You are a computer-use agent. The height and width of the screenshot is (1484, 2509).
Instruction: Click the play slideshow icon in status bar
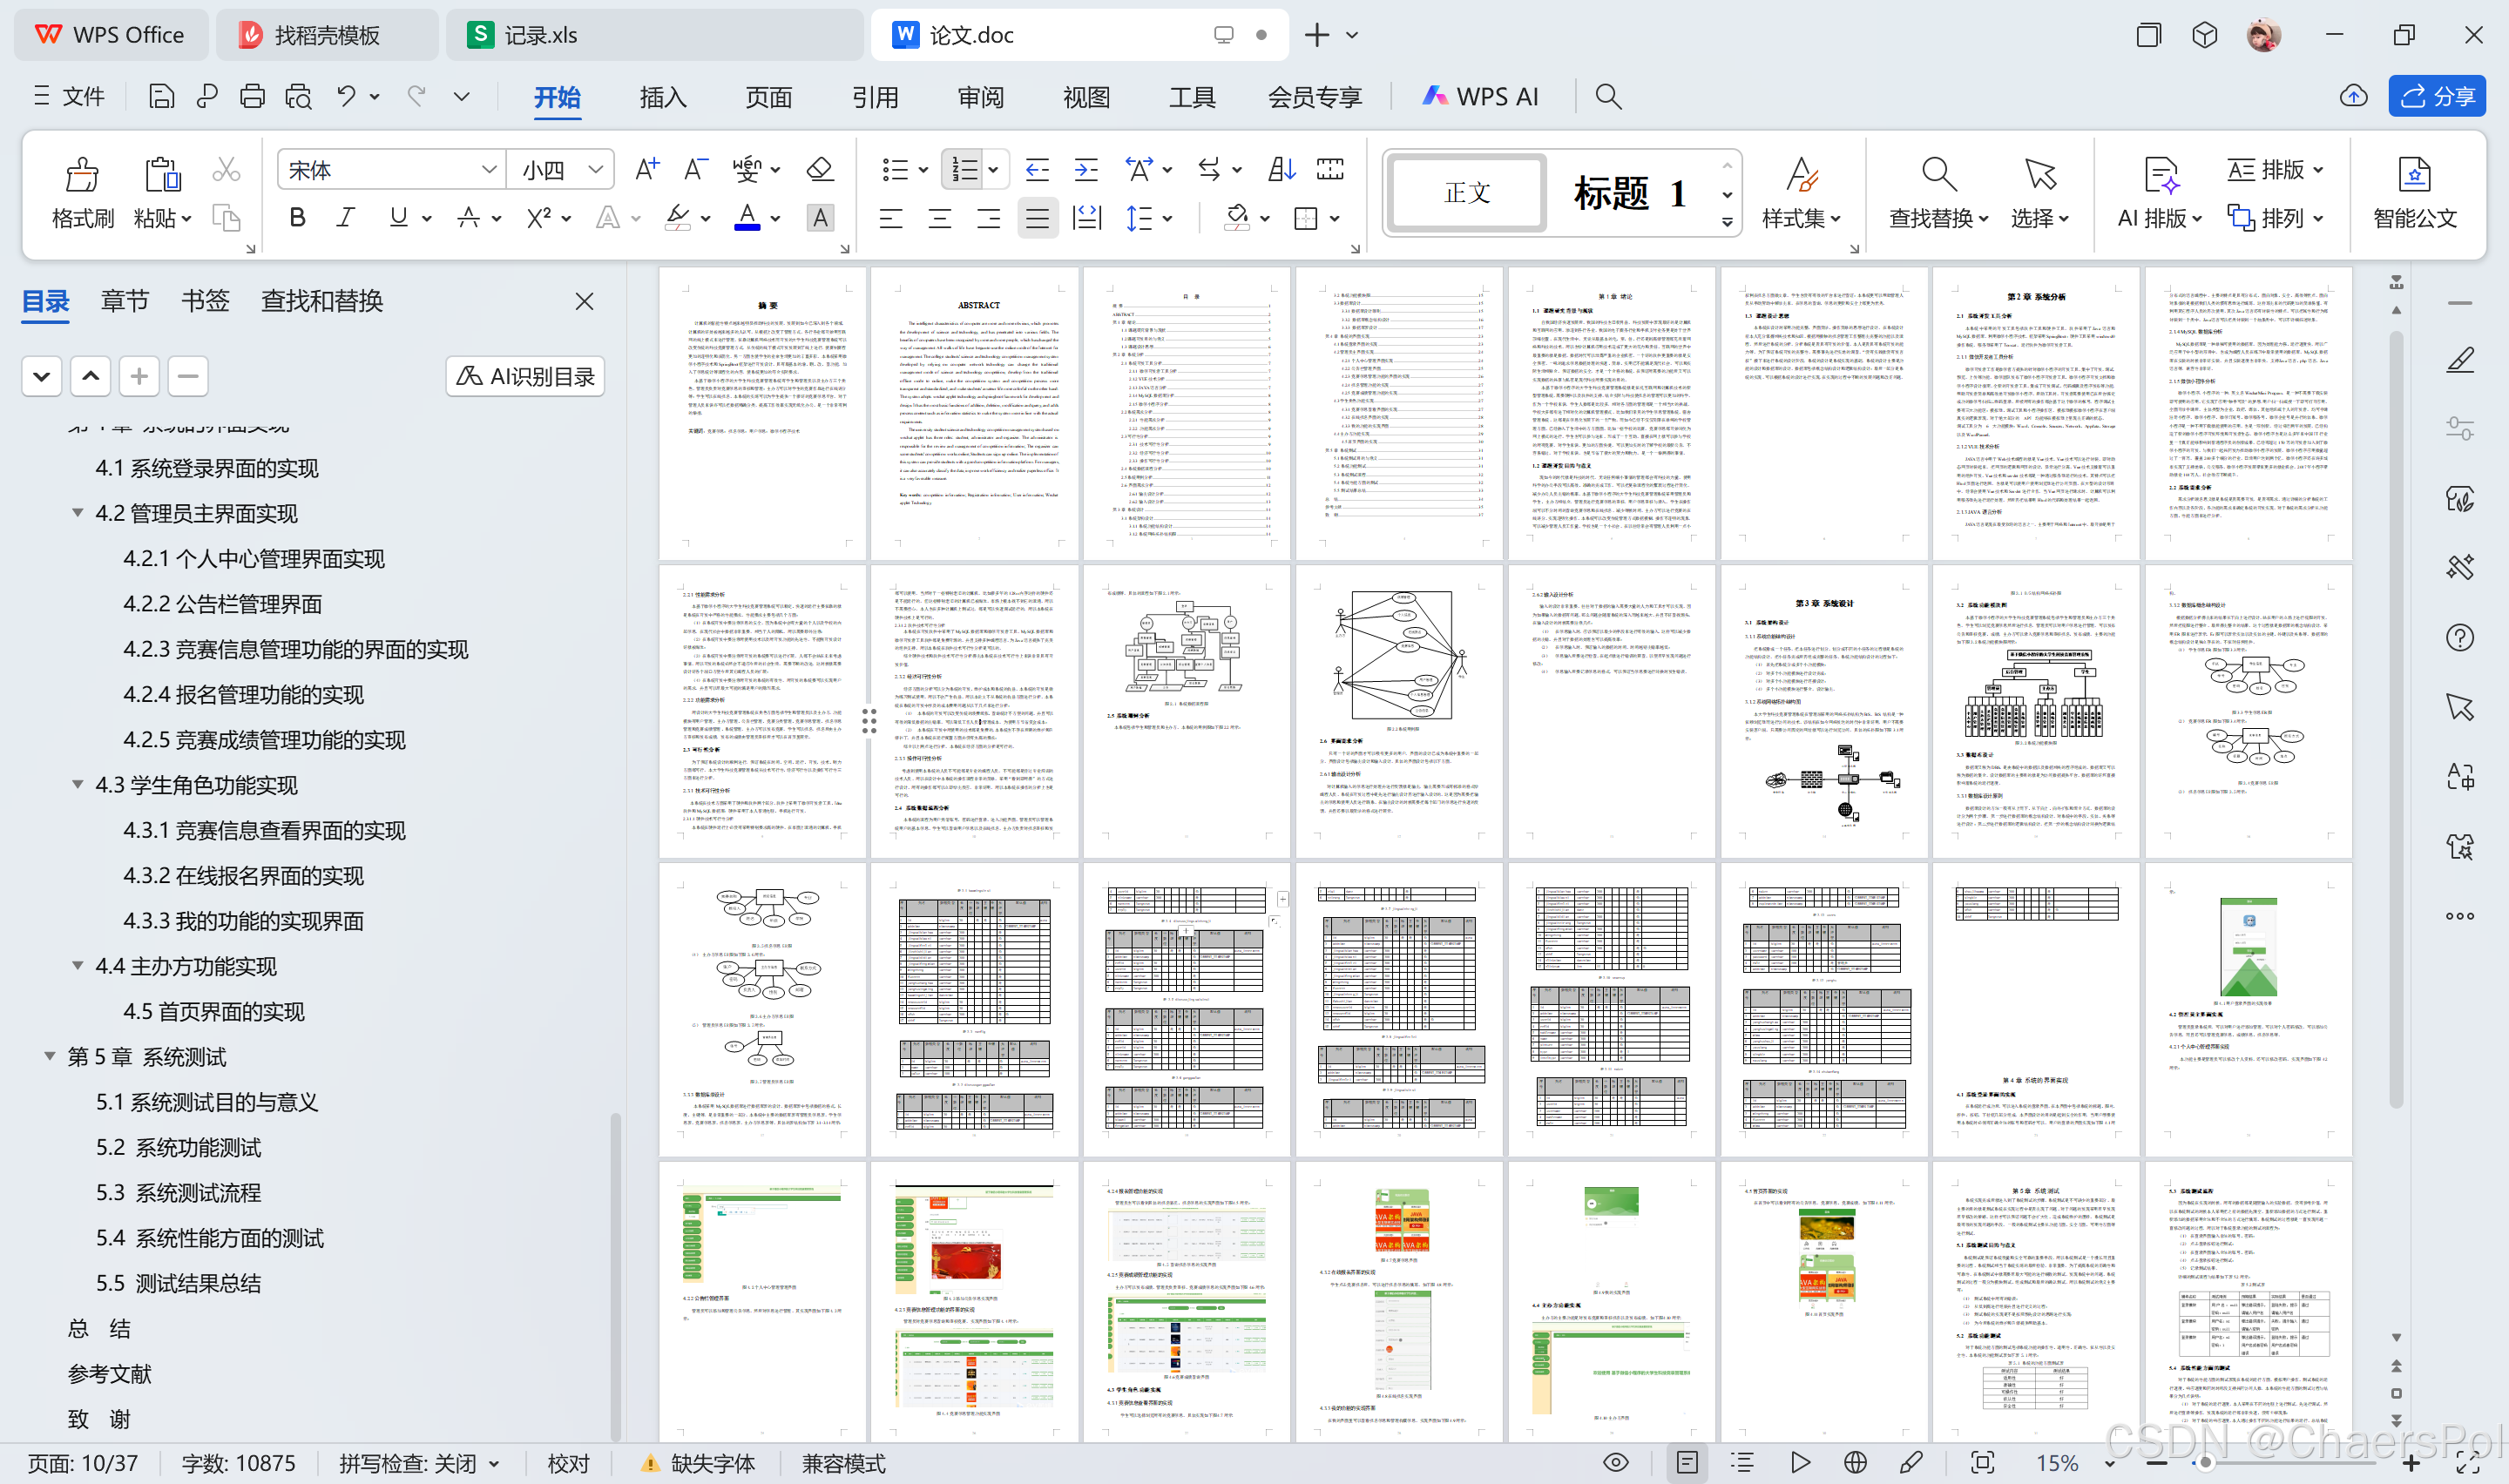(1800, 1463)
